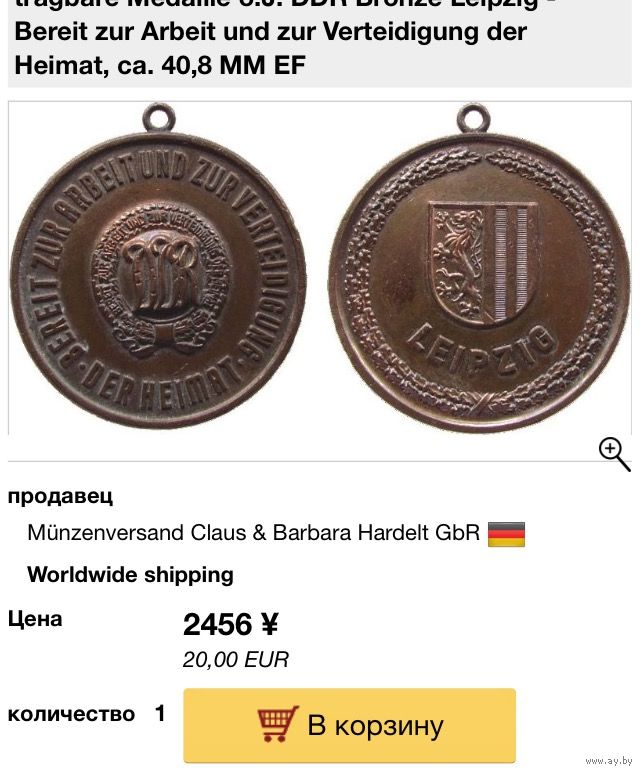This screenshot has height=772, width=640.
Task: Click the 20,00 EUR converted price
Action: [236, 660]
